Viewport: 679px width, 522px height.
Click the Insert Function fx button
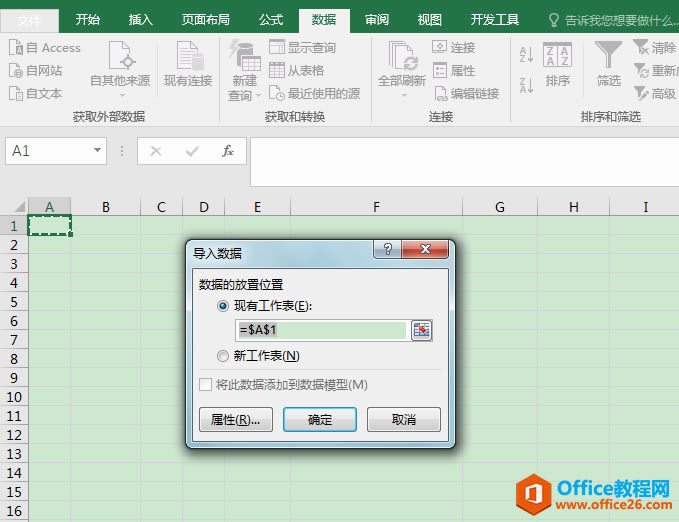click(228, 151)
